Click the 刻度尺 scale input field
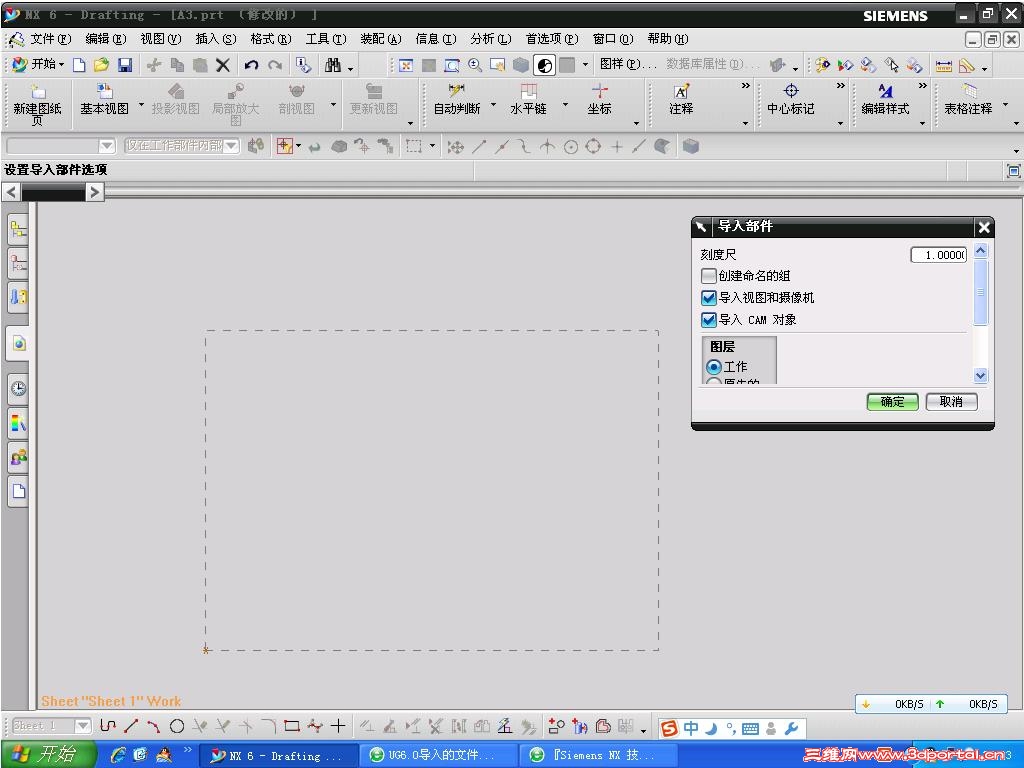The width and height of the screenshot is (1024, 768). click(x=938, y=255)
